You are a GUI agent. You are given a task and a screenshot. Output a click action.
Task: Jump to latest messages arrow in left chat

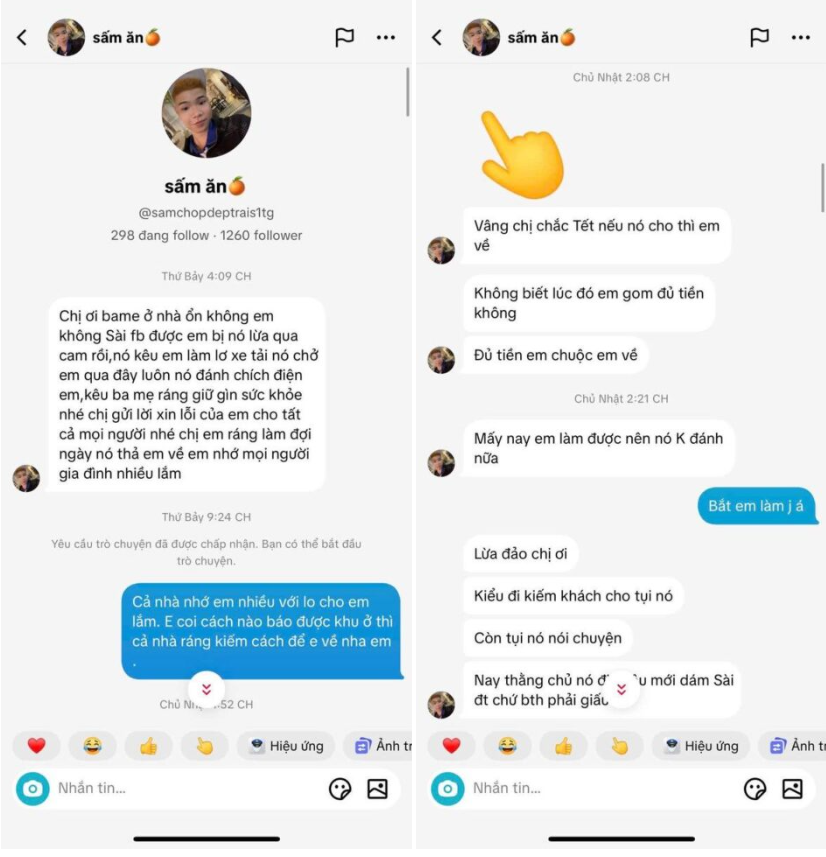207,689
